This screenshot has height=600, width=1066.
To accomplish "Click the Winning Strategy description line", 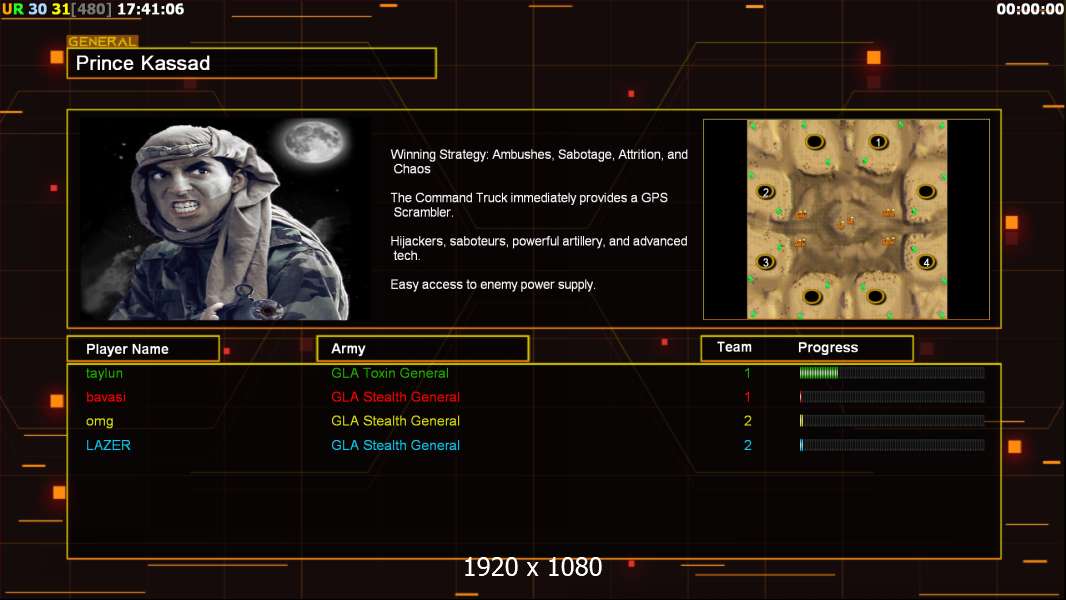I will (538, 162).
